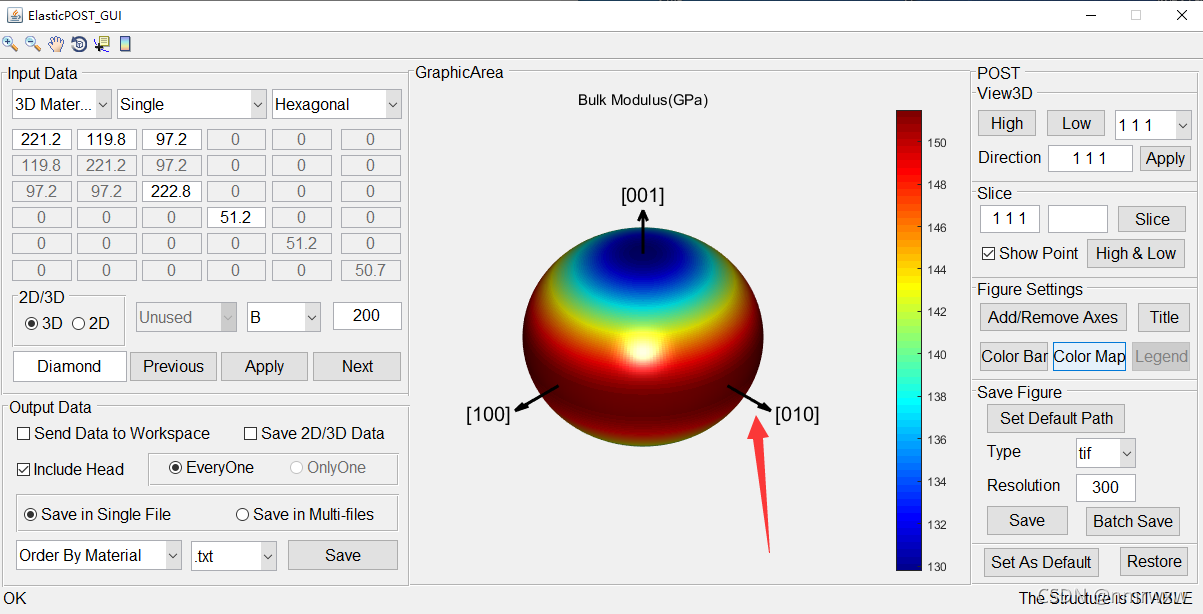Click the Low view button
1203x614 pixels.
(1076, 123)
